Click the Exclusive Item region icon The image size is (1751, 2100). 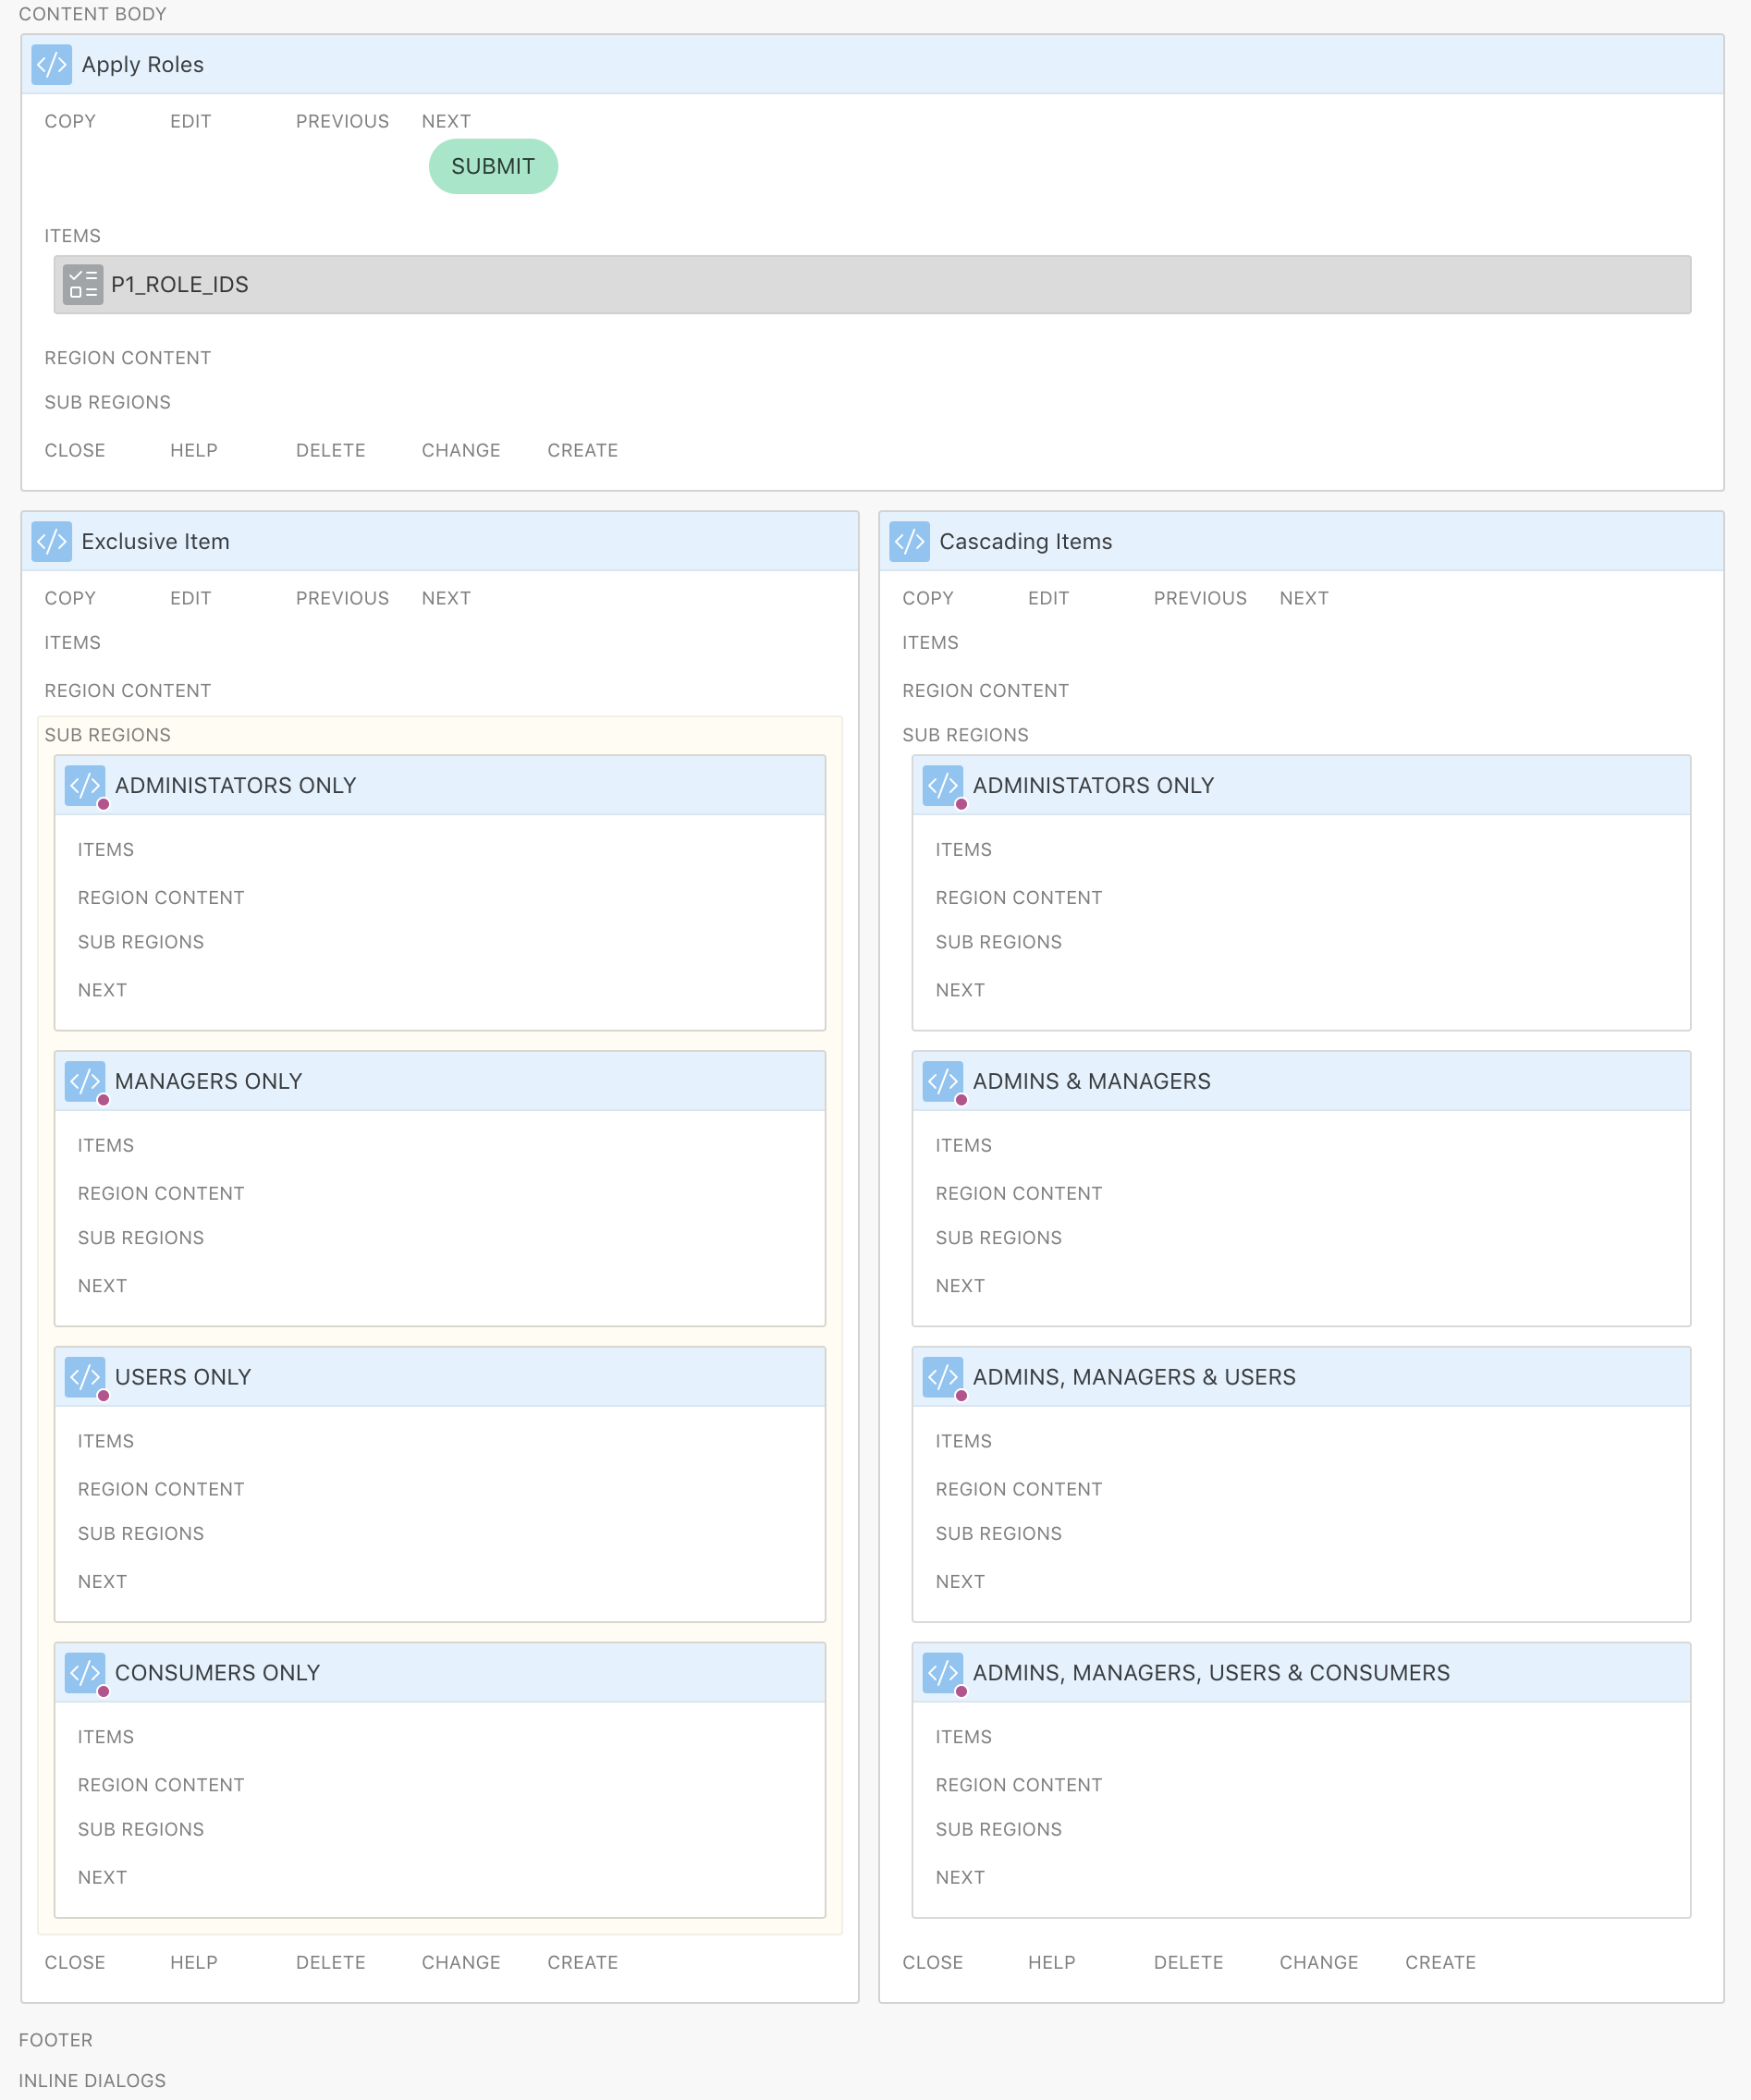(x=51, y=542)
